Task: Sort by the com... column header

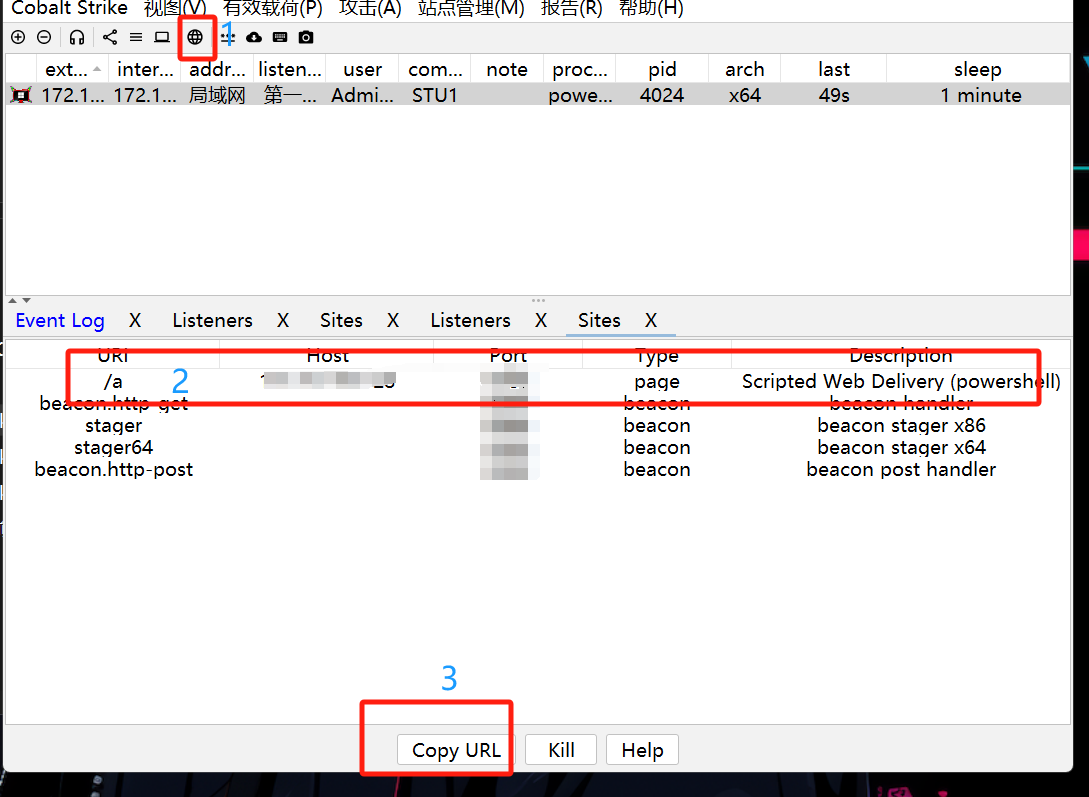Action: click(x=435, y=69)
